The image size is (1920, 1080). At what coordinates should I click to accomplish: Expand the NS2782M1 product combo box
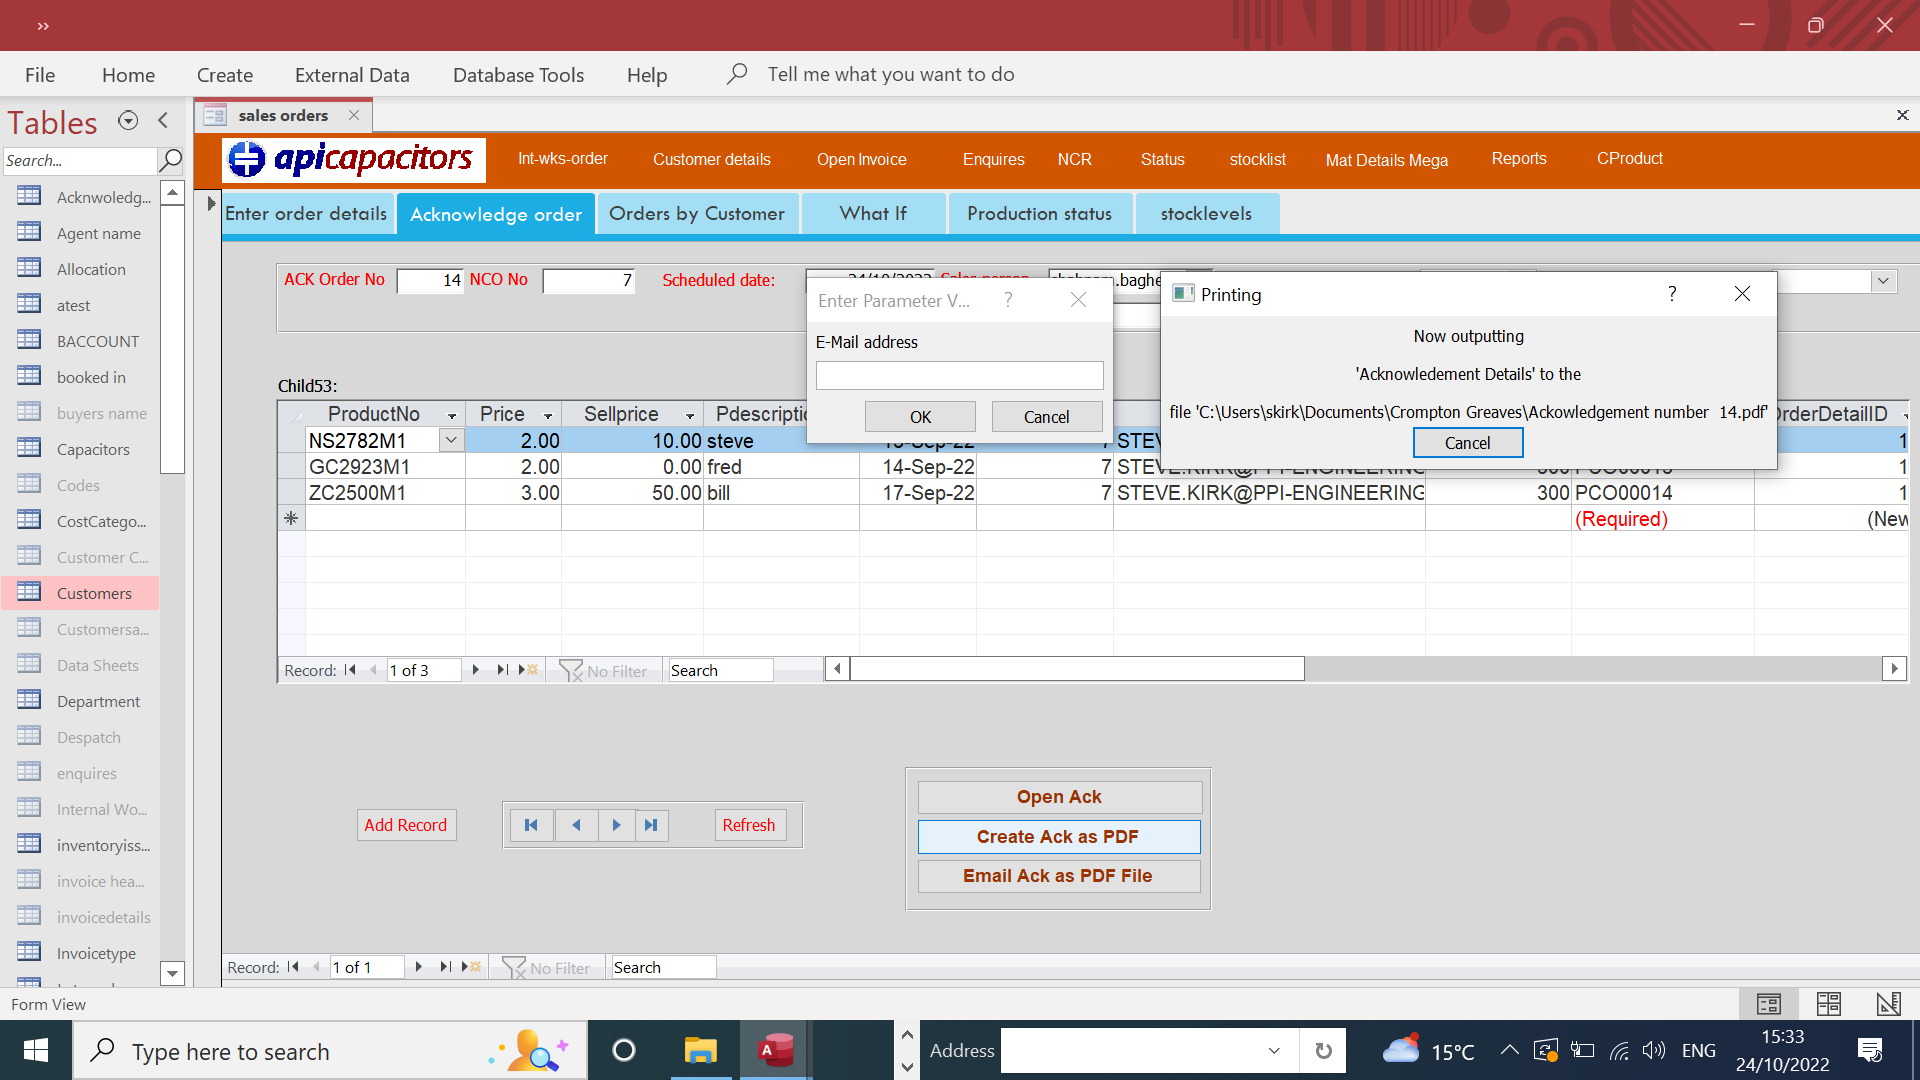tap(451, 440)
